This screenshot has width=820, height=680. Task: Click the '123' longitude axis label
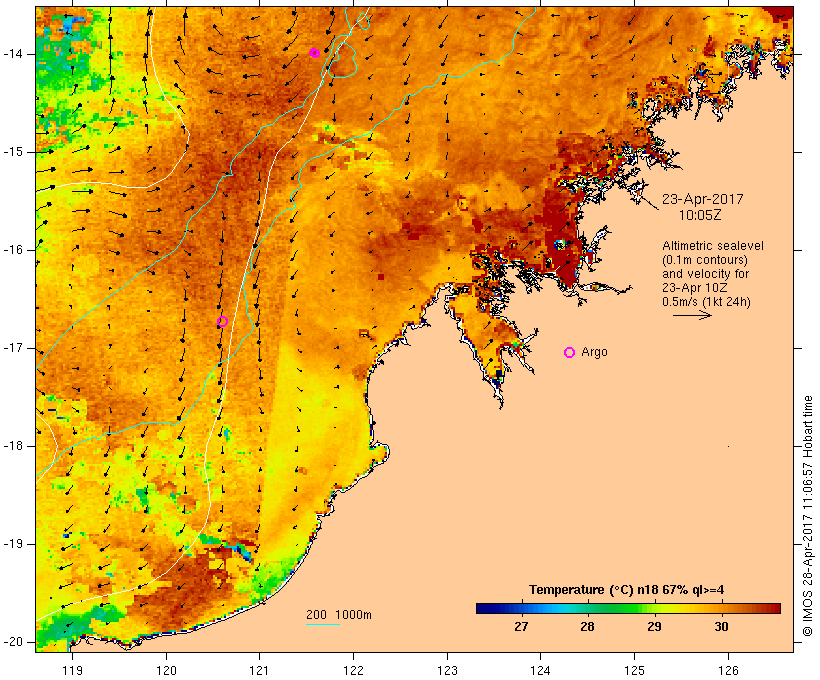[x=447, y=670]
